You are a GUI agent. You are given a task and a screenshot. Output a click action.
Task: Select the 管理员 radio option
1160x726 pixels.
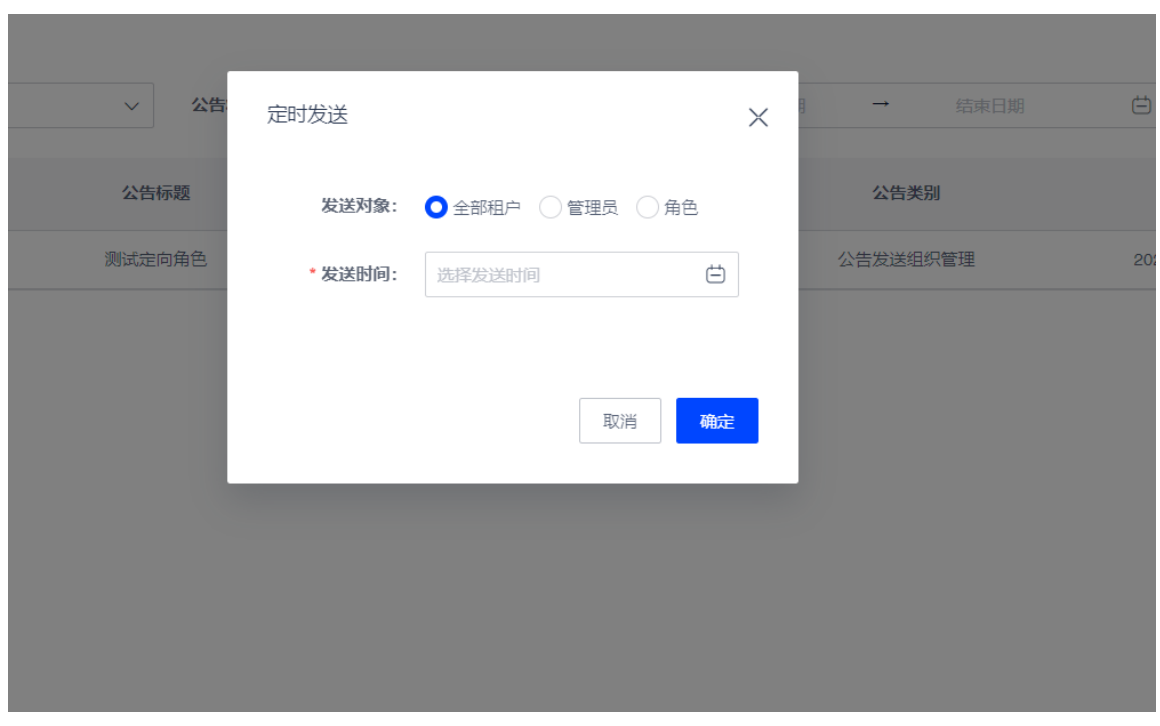(550, 207)
